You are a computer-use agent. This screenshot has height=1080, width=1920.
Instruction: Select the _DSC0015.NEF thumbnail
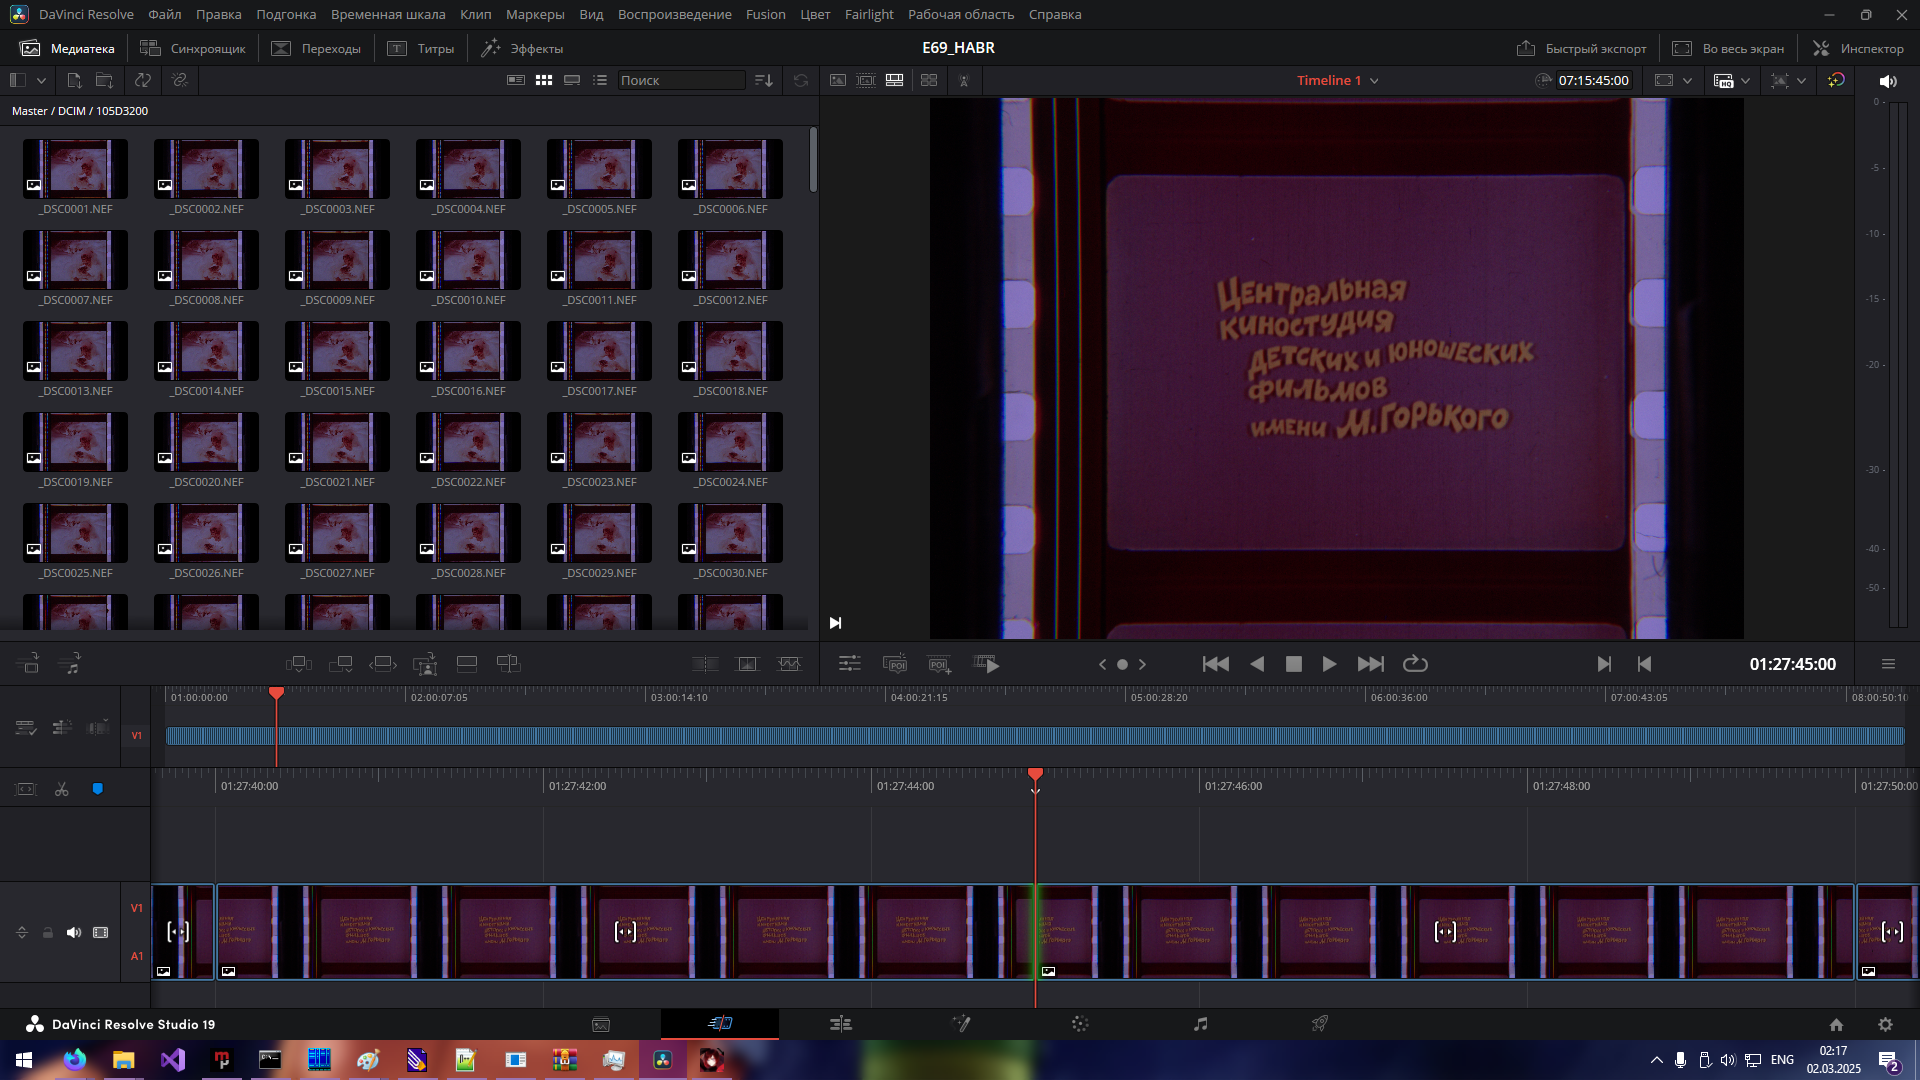click(337, 351)
